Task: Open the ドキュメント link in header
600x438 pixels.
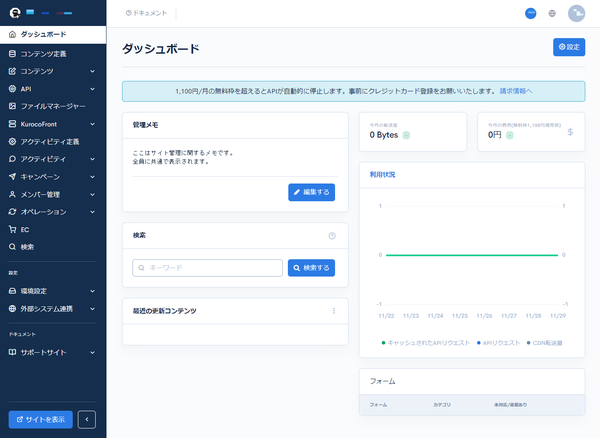Action: [147, 13]
